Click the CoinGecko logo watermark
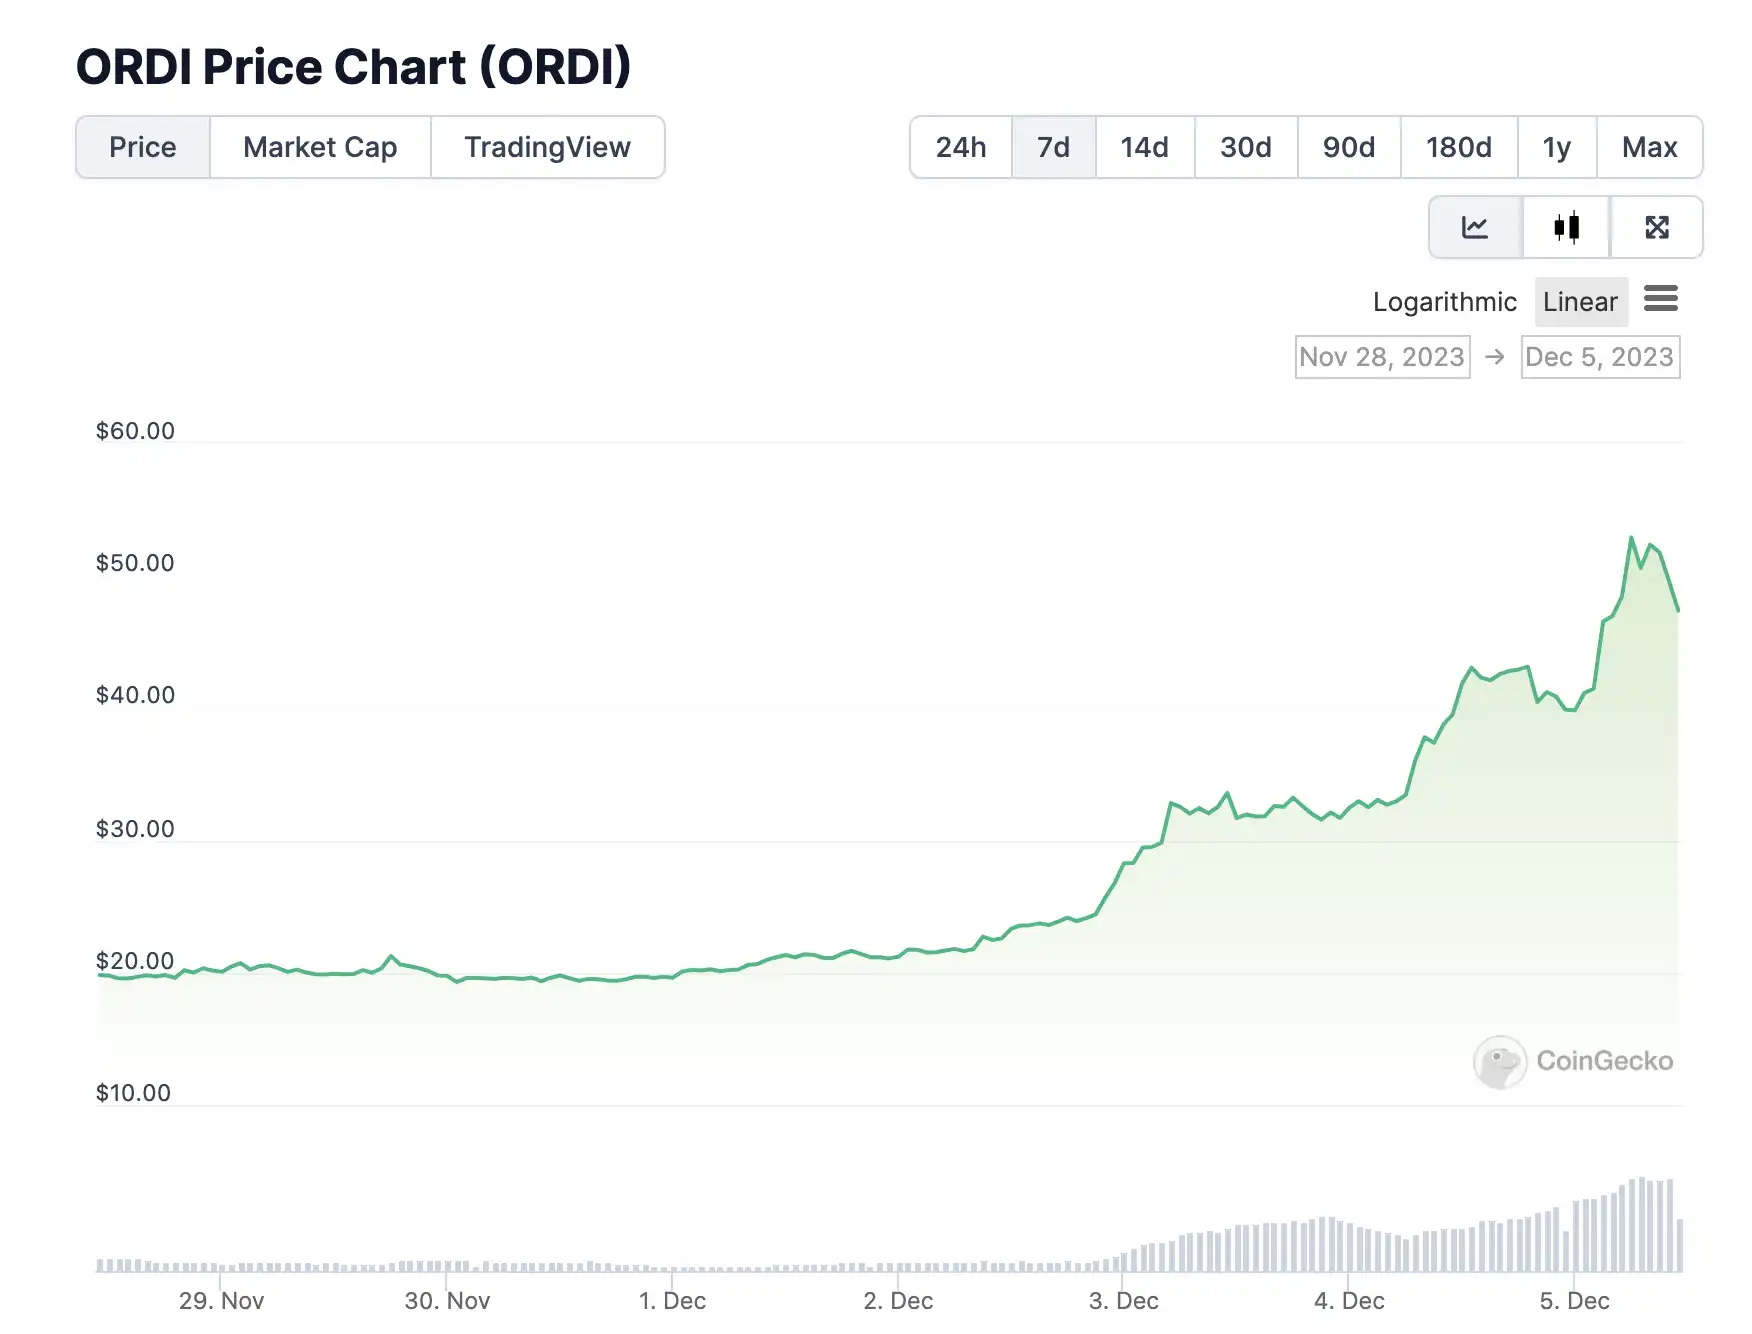Image resolution: width=1752 pixels, height=1334 pixels. (1574, 1061)
